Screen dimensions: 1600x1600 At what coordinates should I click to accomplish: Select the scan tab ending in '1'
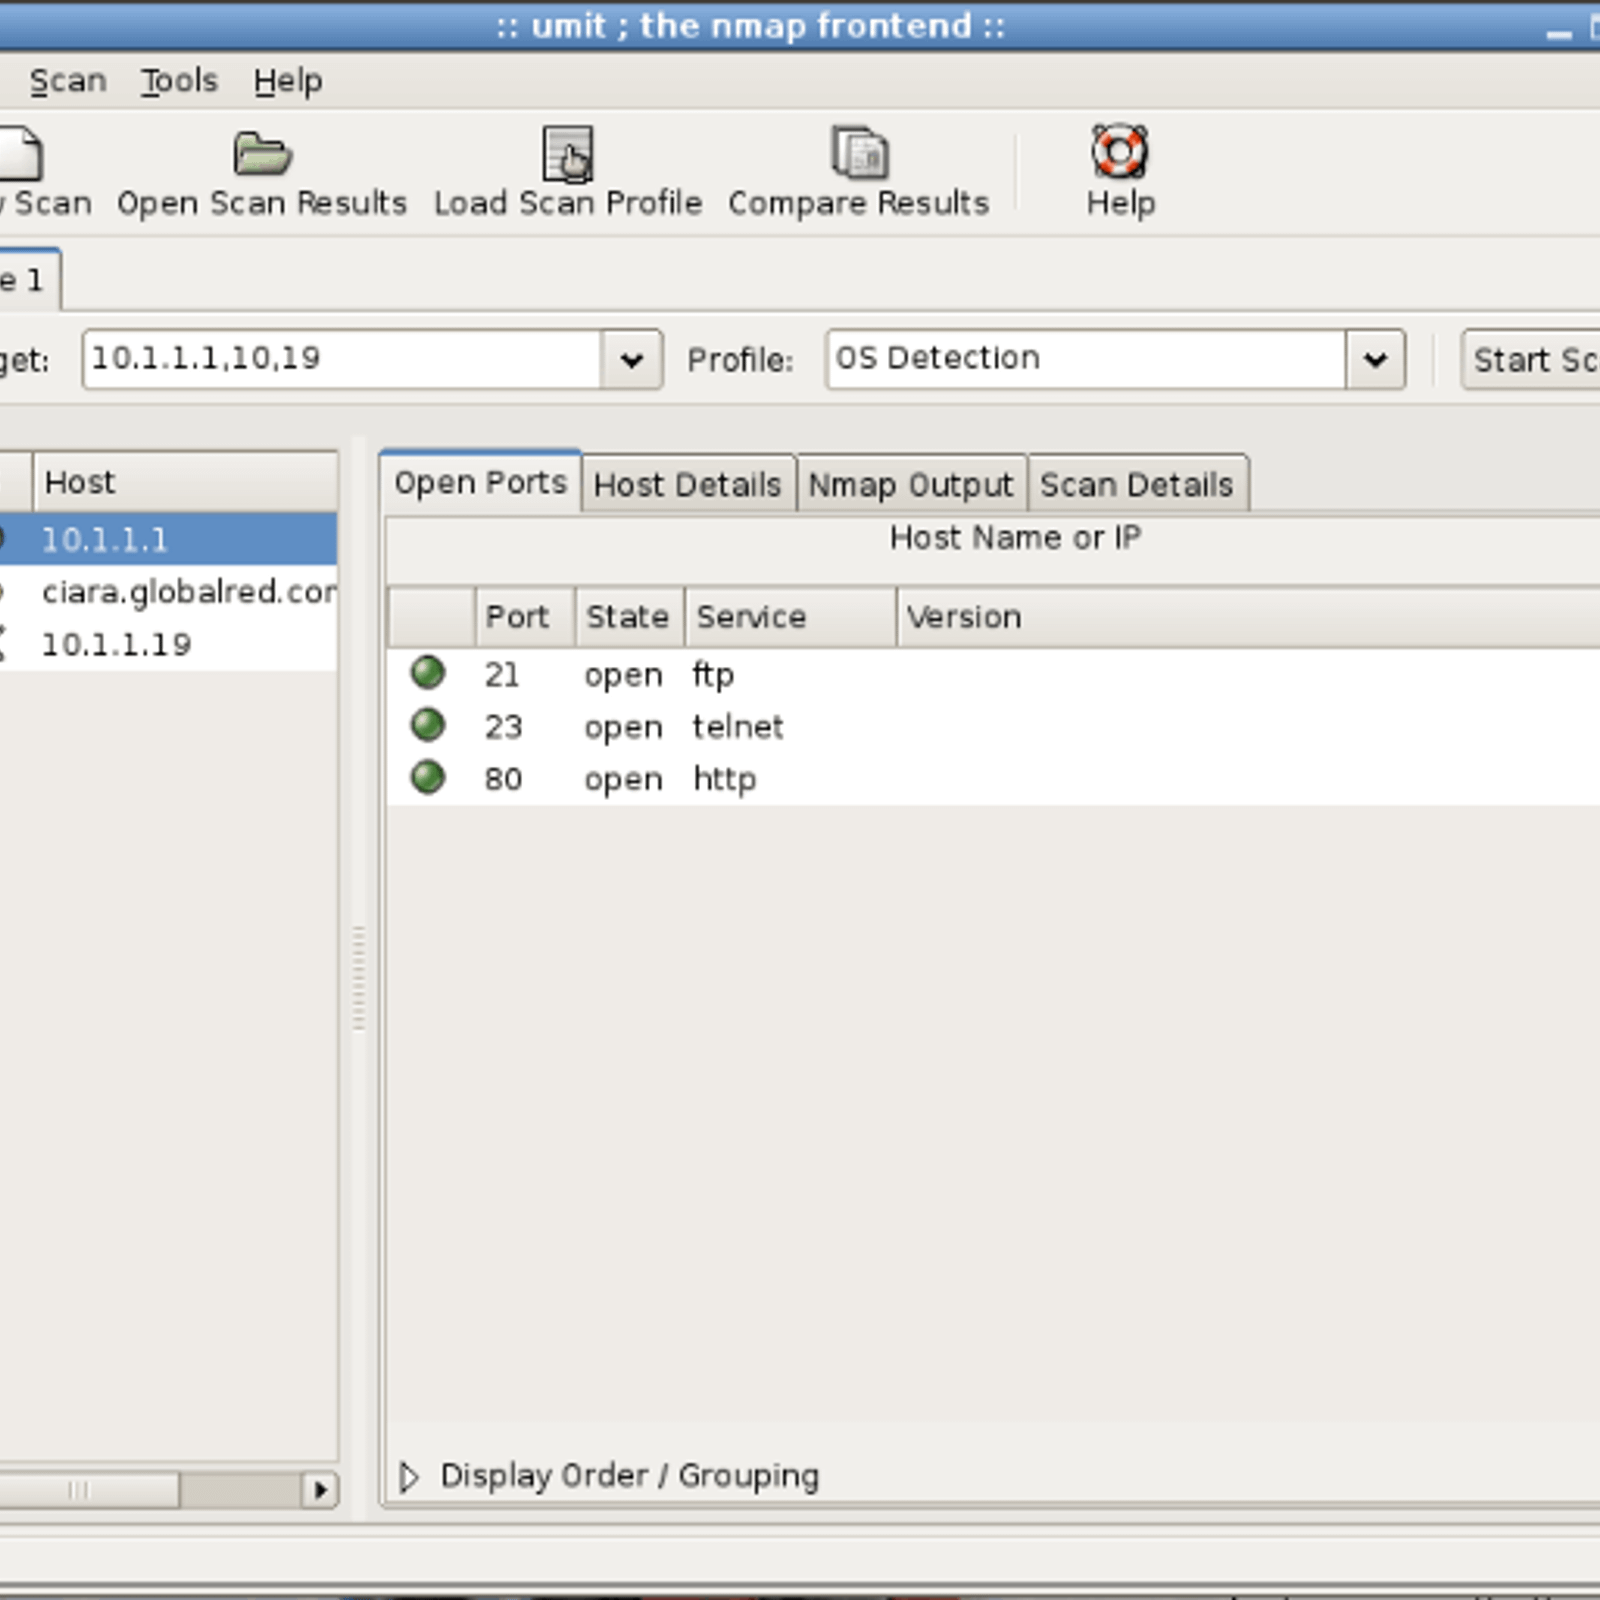29,280
